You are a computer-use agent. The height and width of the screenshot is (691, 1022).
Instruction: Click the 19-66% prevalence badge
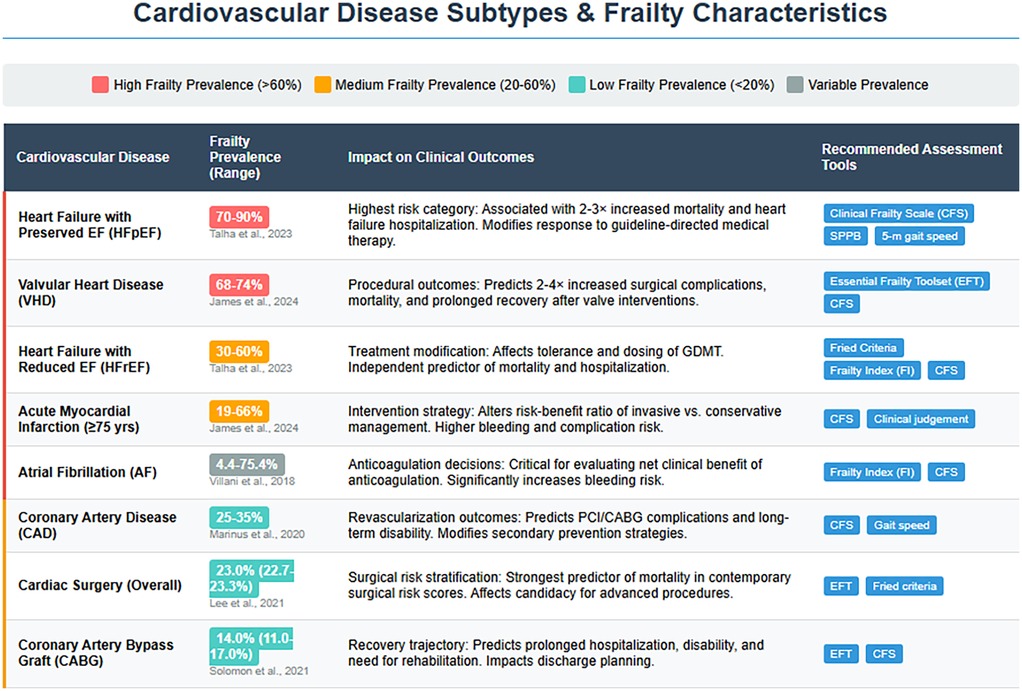(x=239, y=411)
